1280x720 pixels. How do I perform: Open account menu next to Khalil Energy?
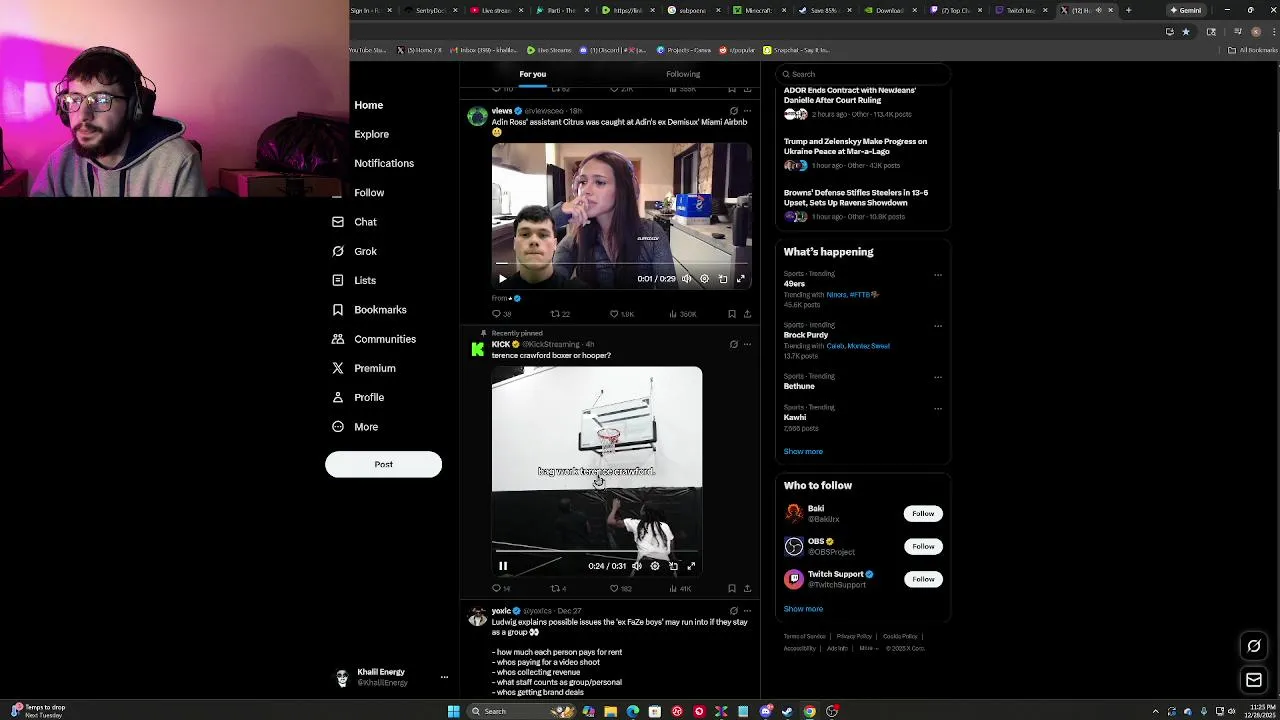[x=444, y=677]
